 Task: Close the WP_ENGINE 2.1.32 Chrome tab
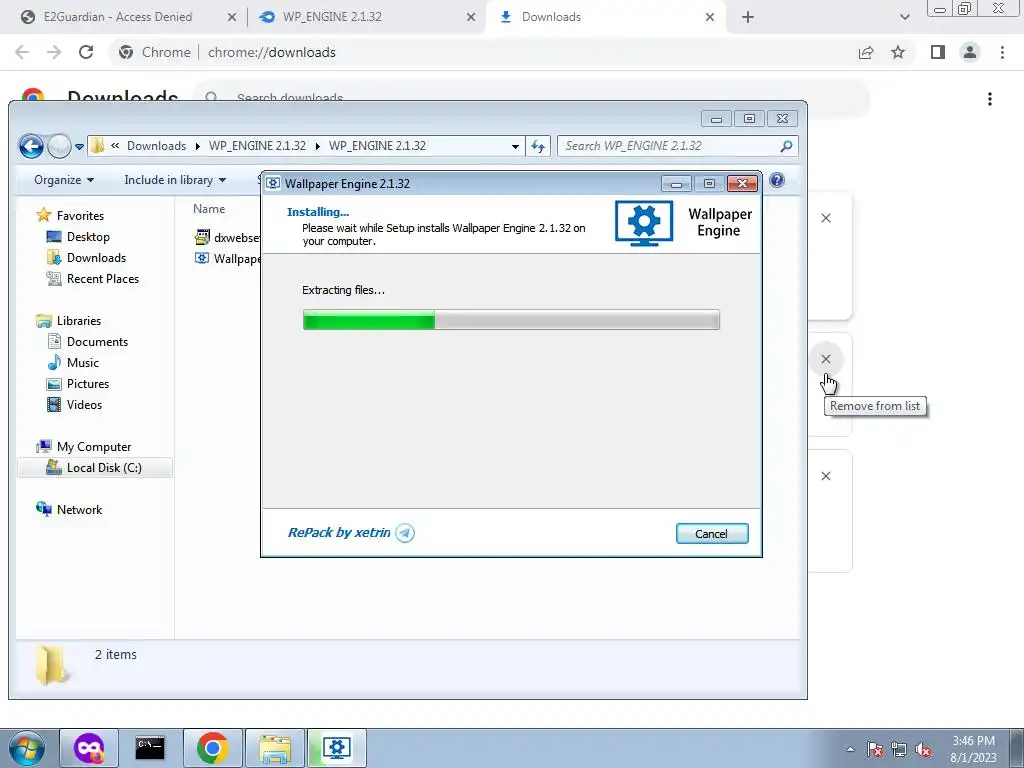point(471,18)
